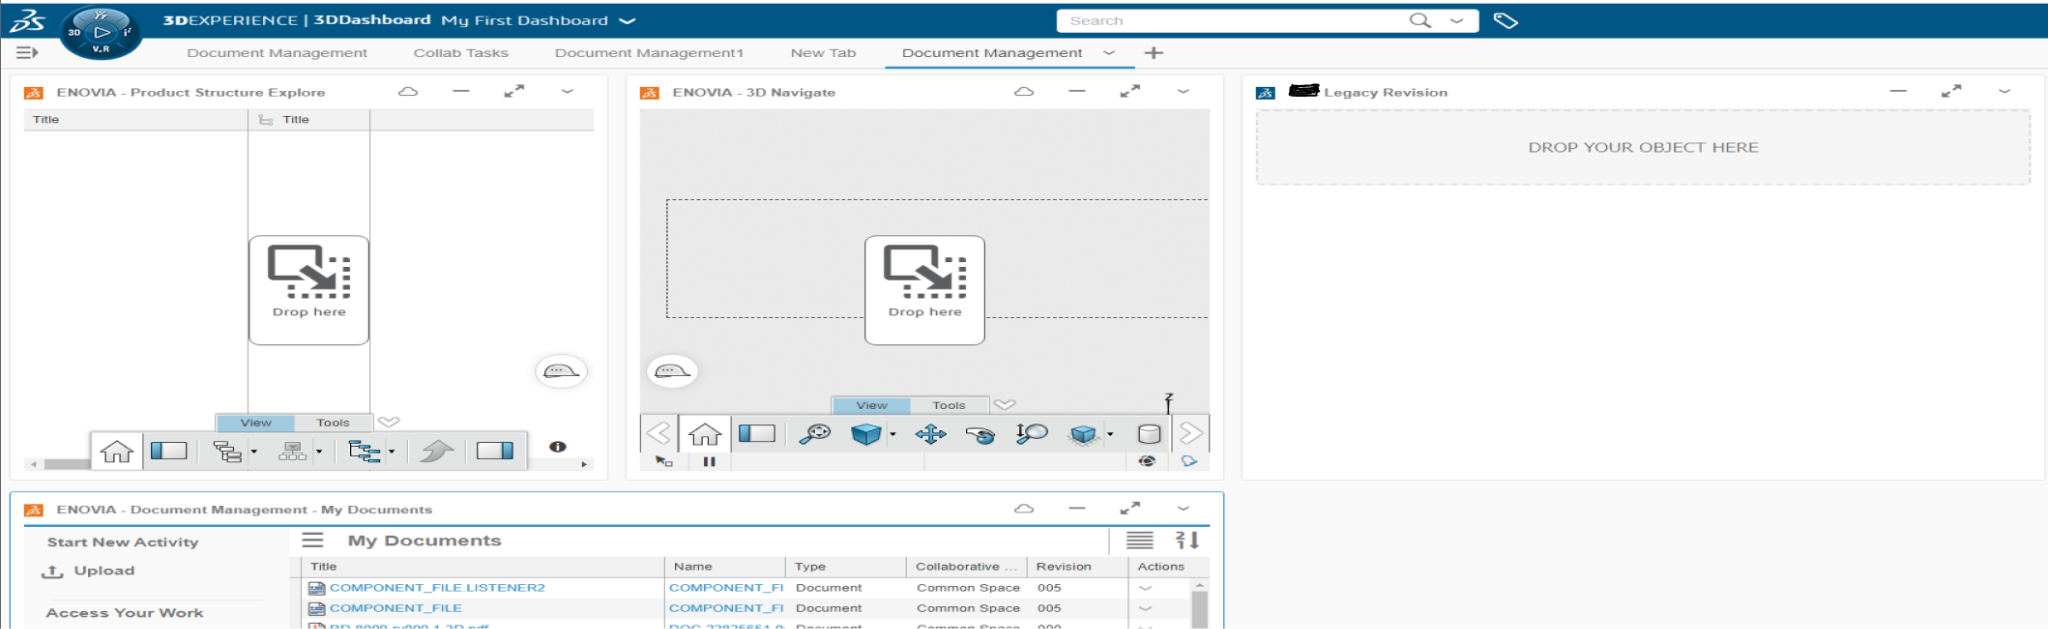The image size is (2048, 629).
Task: Collapse the 3D Navigate action bar chevron
Action: pyautogui.click(x=1005, y=405)
